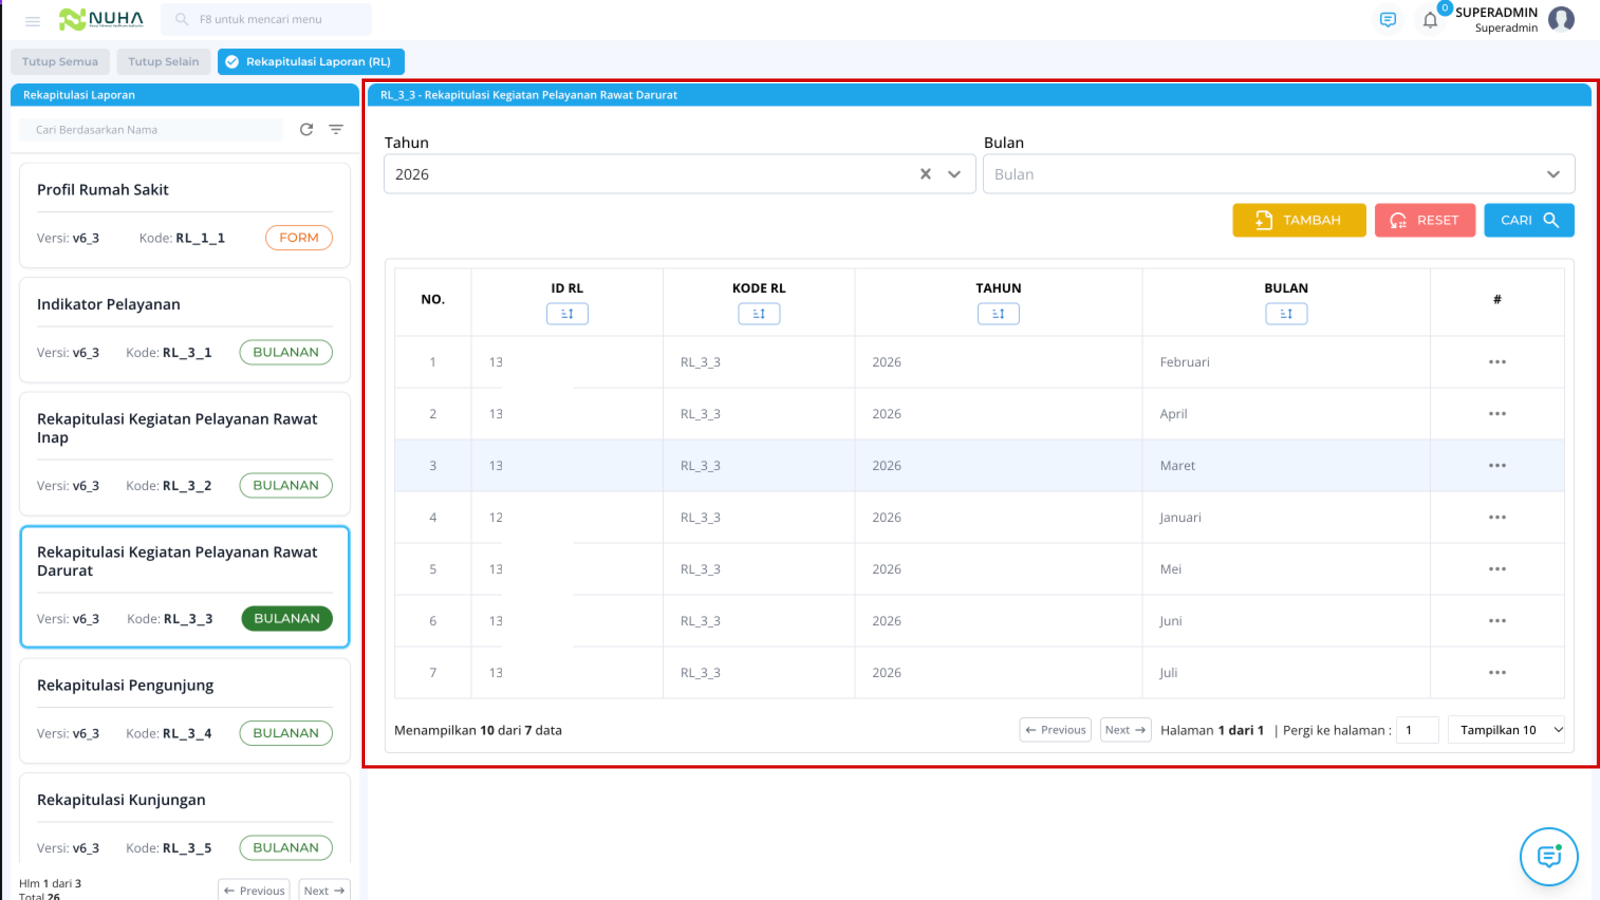Open BULANAN for Indikator Pelayanan
Viewport: 1600px width, 900px height.
tap(286, 352)
